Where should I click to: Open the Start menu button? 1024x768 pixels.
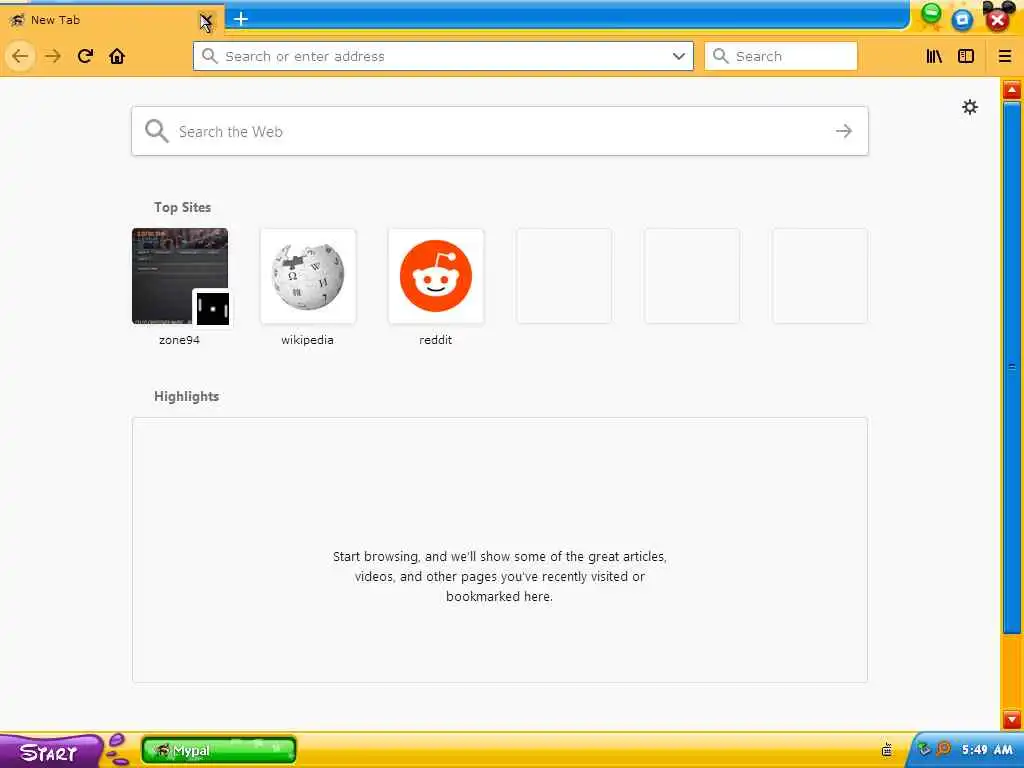(x=49, y=752)
